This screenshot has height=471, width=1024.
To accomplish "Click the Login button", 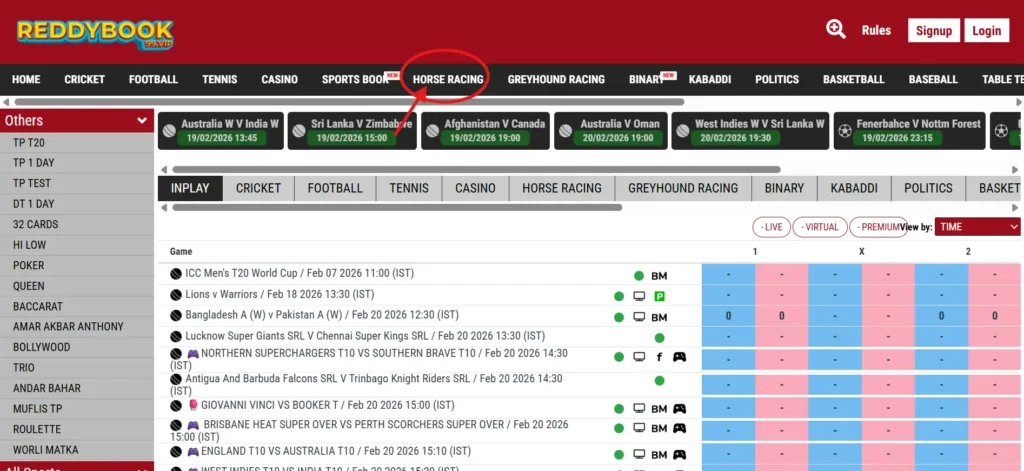I will point(986,31).
